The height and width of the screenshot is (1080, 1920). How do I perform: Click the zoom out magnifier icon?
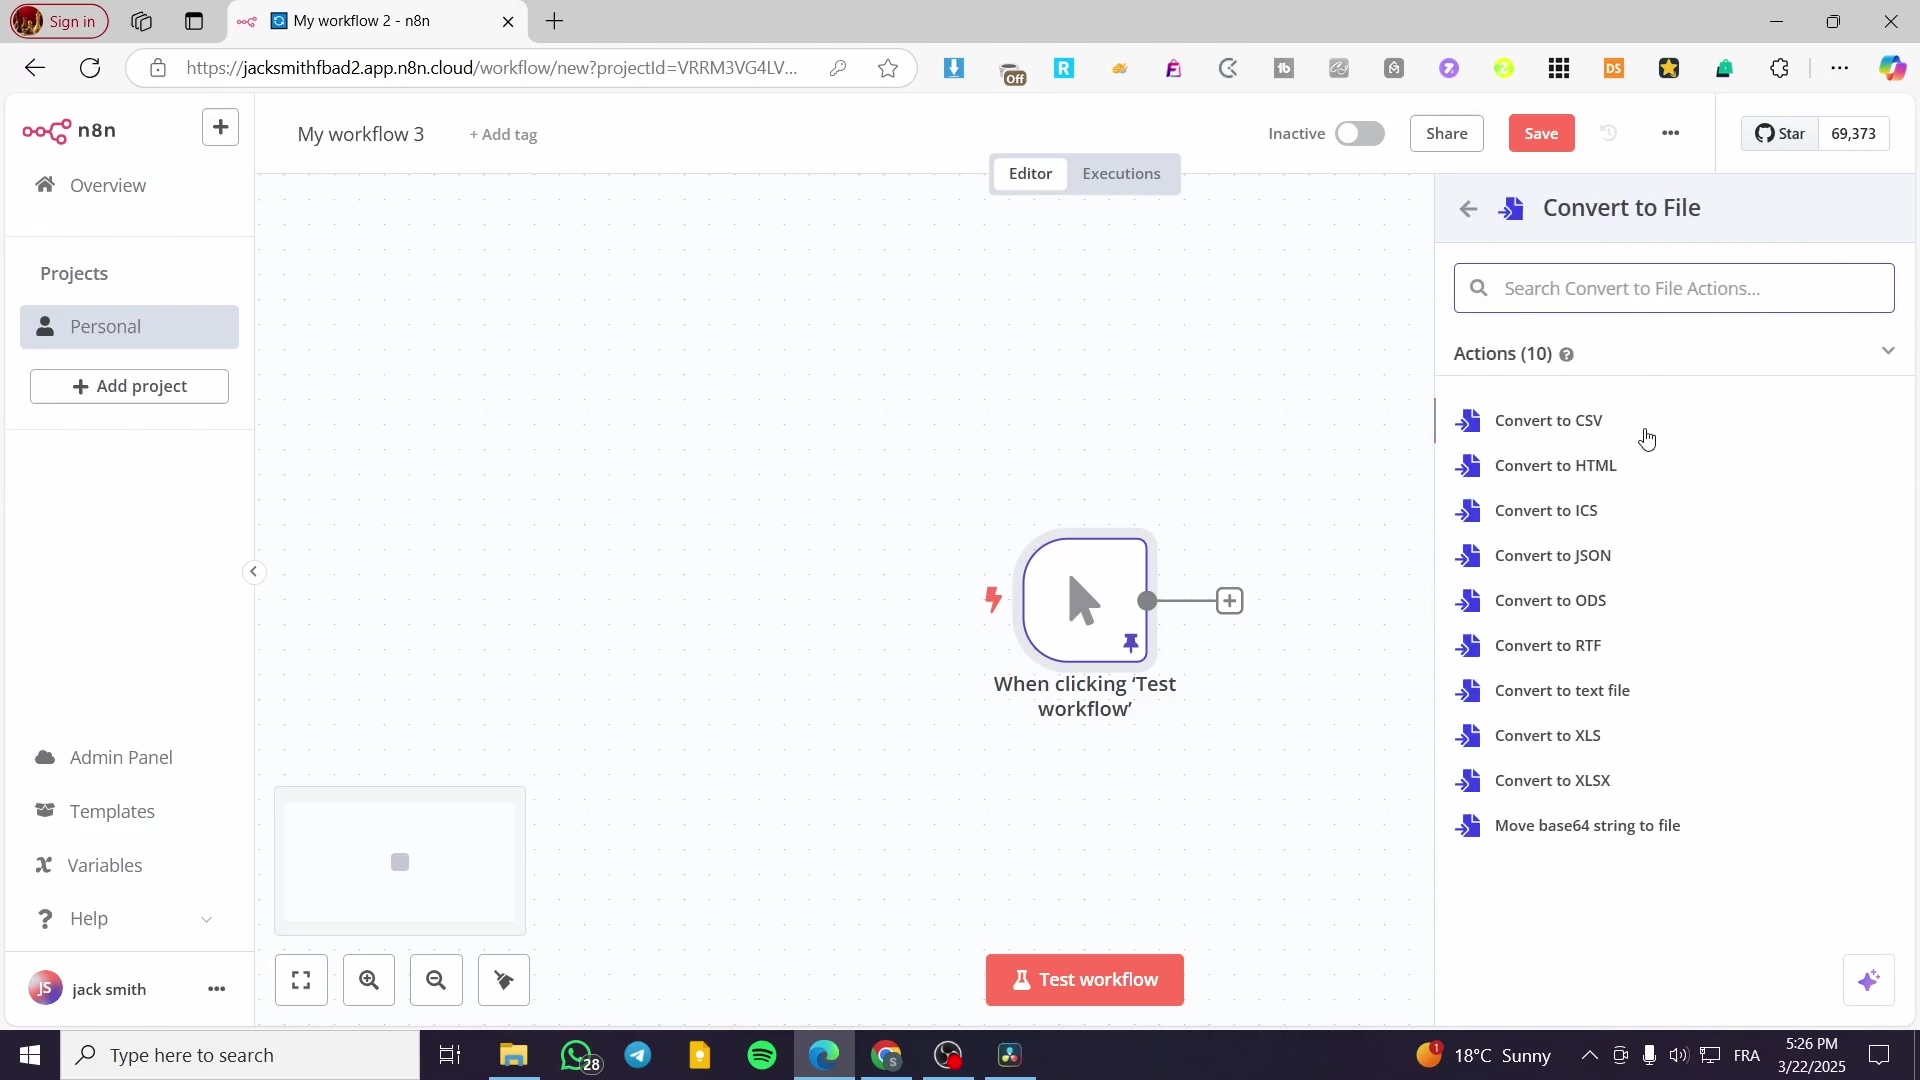[436, 980]
